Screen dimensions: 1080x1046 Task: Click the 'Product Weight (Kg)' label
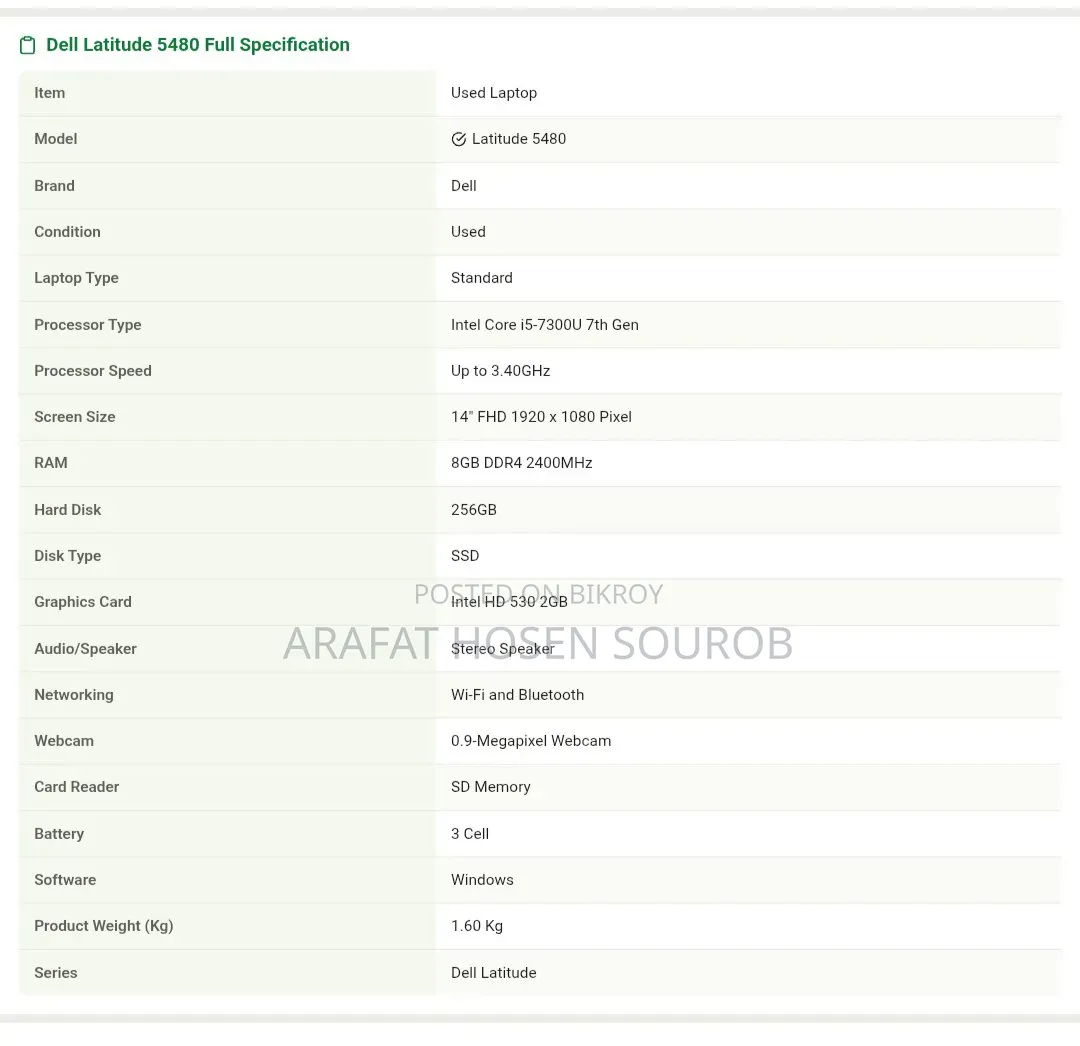104,927
